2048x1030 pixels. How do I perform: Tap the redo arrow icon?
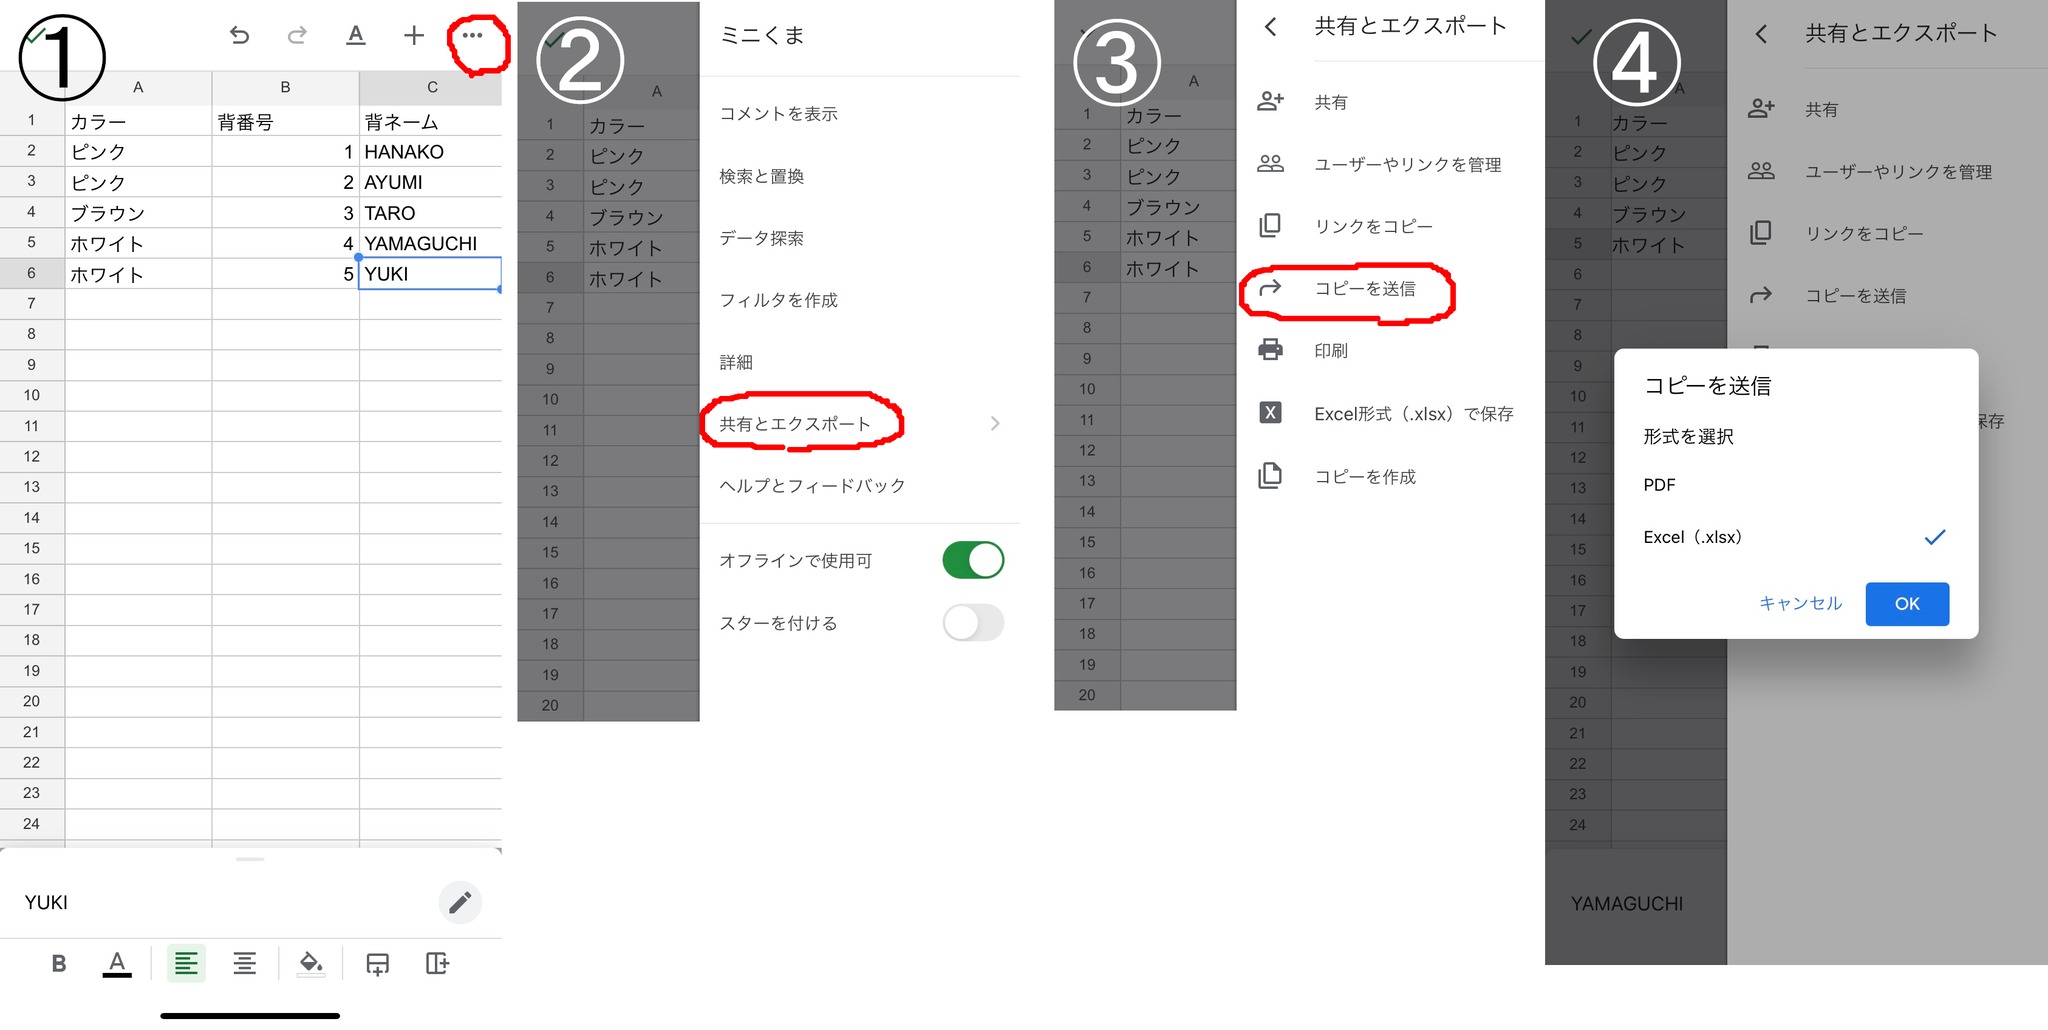(x=297, y=36)
